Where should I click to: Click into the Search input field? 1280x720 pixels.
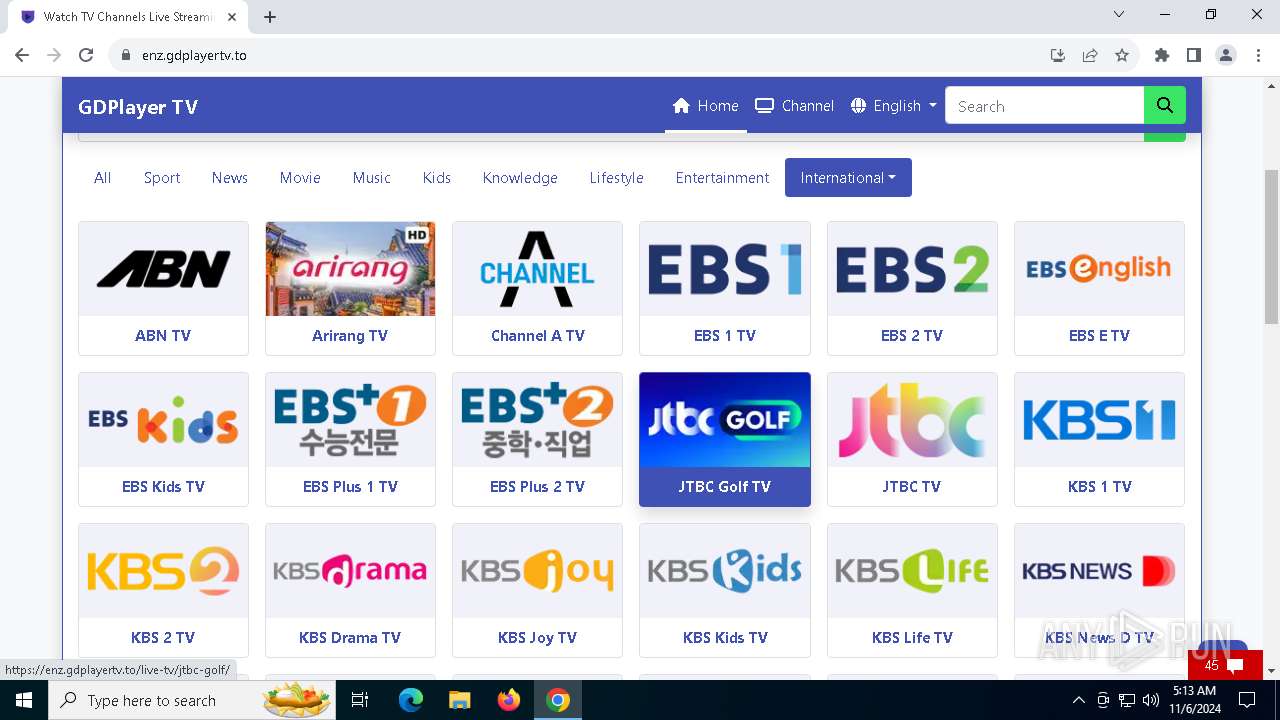pos(1044,105)
